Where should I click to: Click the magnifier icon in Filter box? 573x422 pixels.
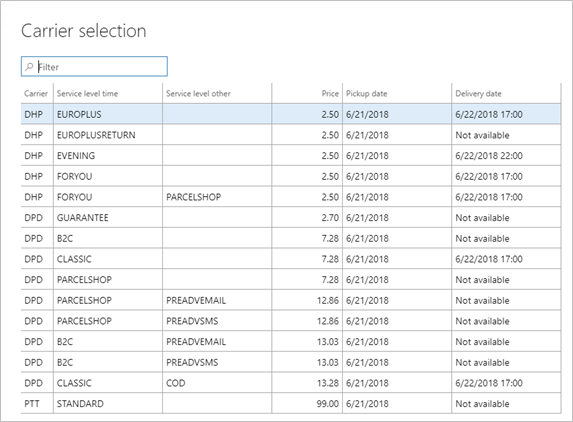[29, 66]
